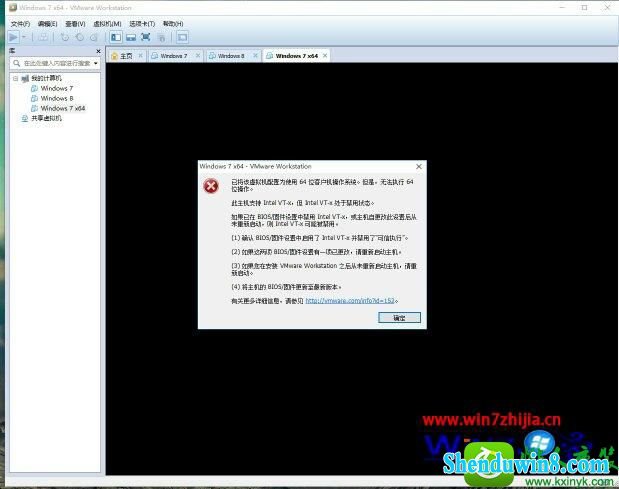Close the 主页 tab
619x489 pixels.
[x=140, y=56]
